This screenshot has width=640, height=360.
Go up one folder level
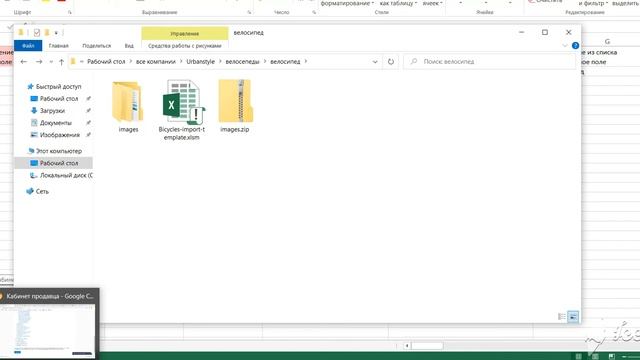pos(61,62)
